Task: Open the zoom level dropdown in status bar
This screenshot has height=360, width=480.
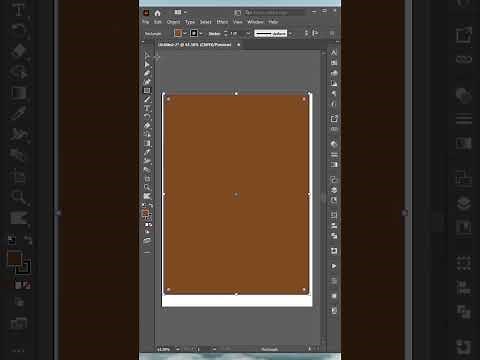Action: 178,349
